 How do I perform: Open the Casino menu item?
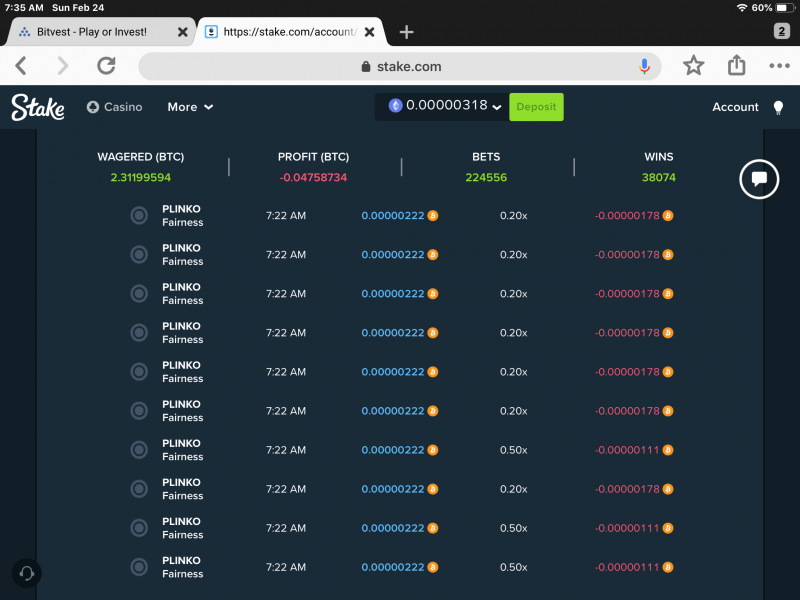click(x=114, y=107)
